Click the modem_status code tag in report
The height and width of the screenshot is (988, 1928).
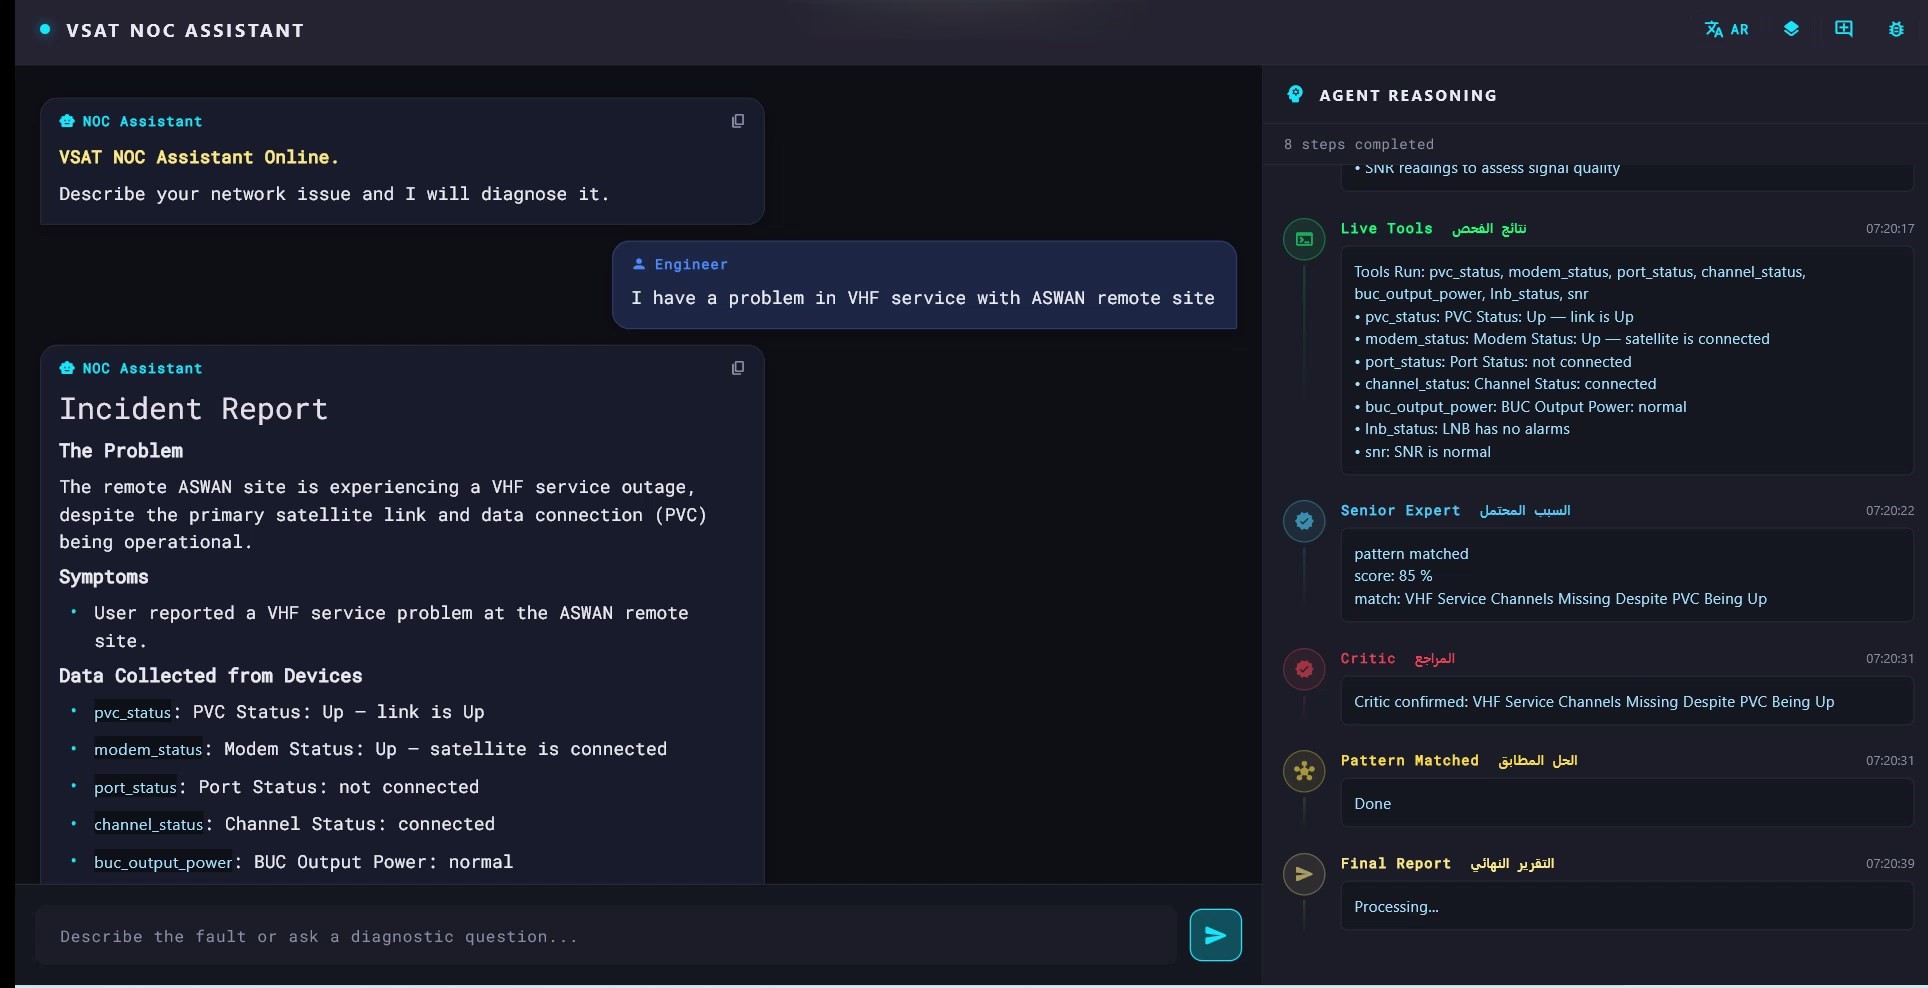click(148, 750)
